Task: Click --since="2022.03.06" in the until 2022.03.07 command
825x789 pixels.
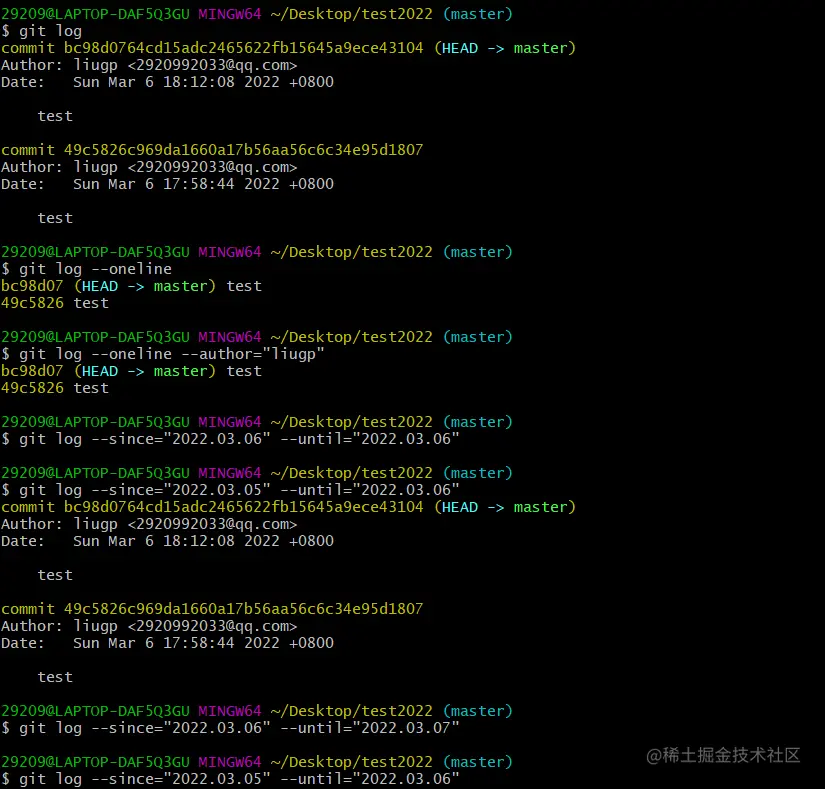Action: 181,729
